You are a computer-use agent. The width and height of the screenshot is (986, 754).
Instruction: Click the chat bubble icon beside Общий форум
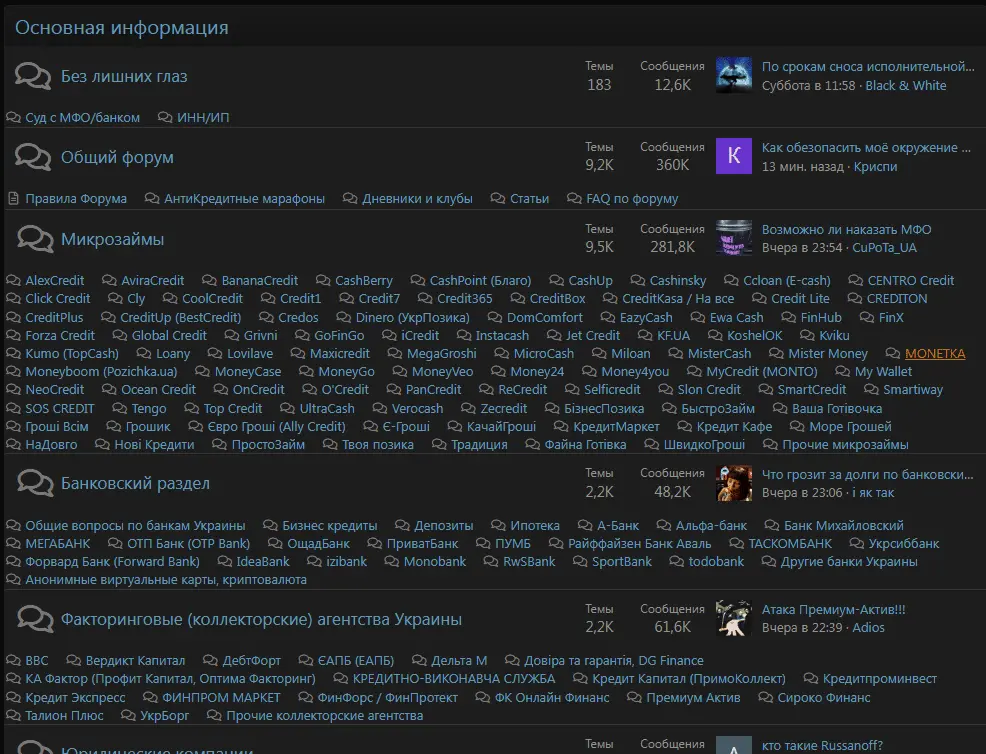tap(34, 158)
